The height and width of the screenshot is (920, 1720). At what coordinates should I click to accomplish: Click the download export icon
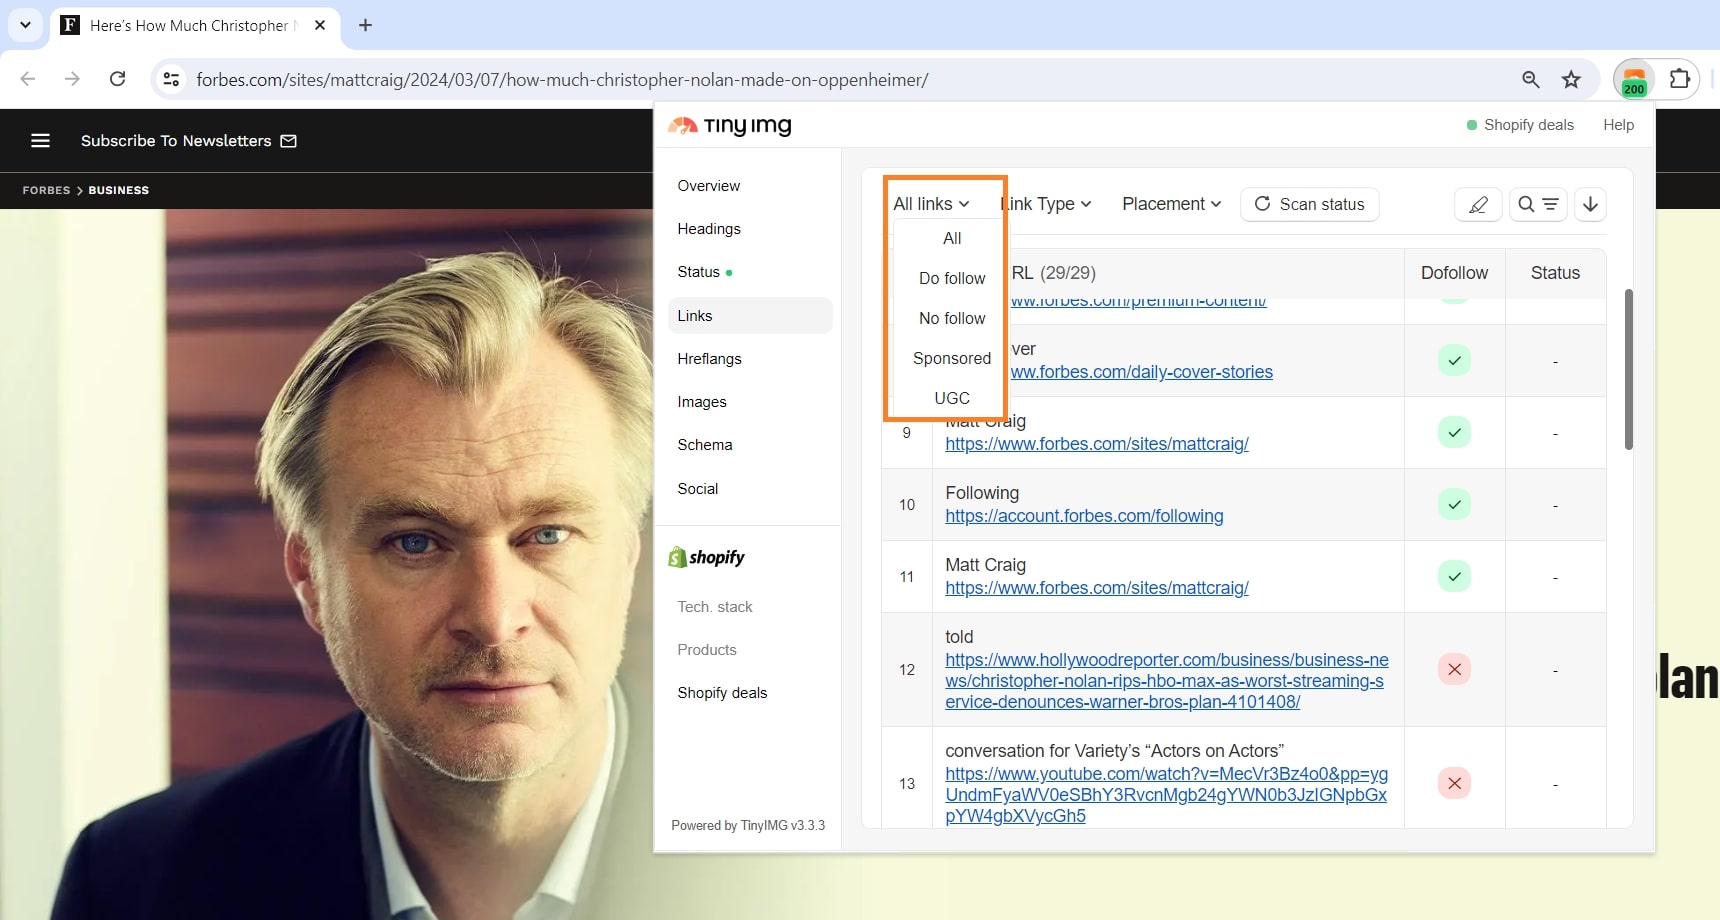[x=1590, y=204]
